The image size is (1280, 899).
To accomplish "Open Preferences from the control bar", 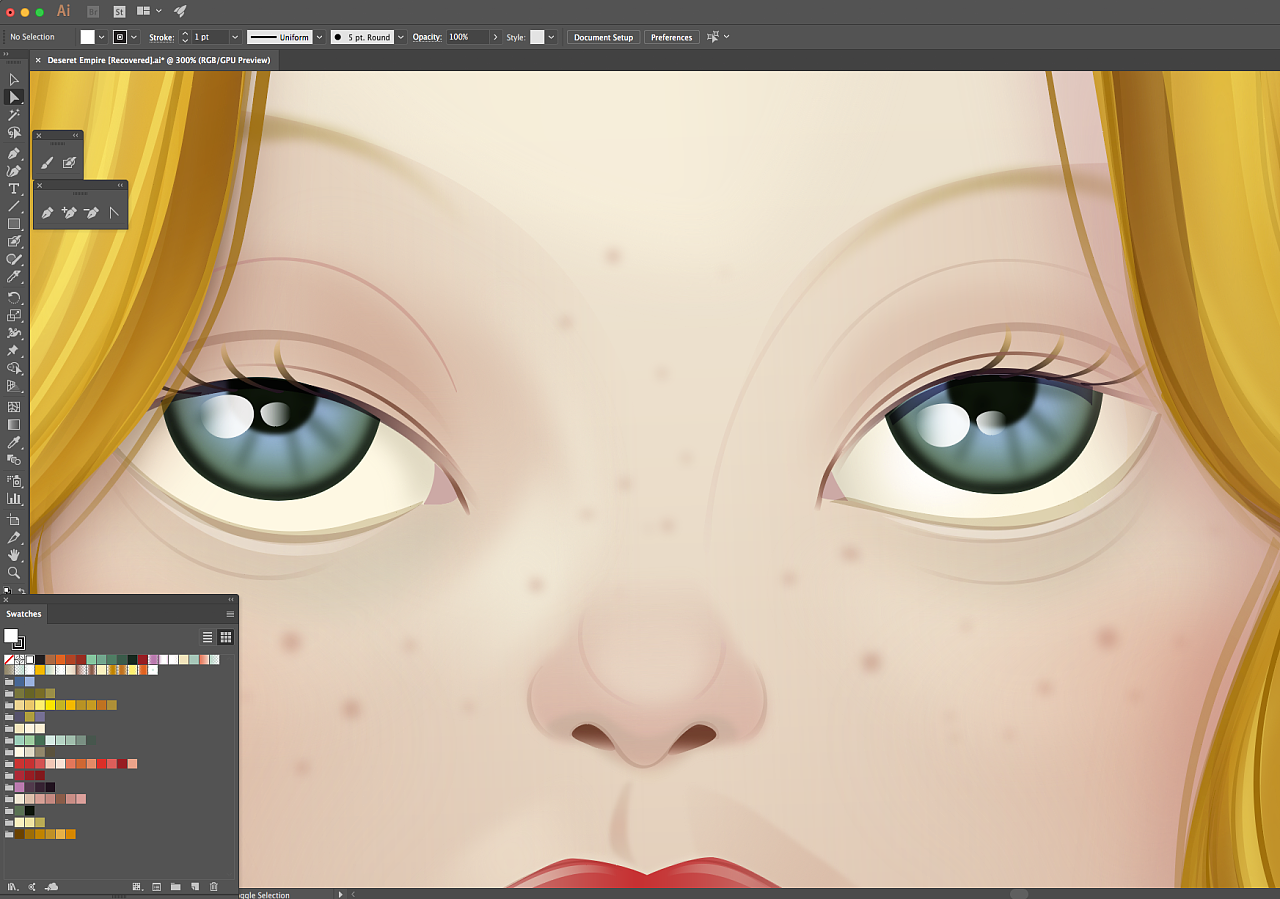I will coord(671,37).
